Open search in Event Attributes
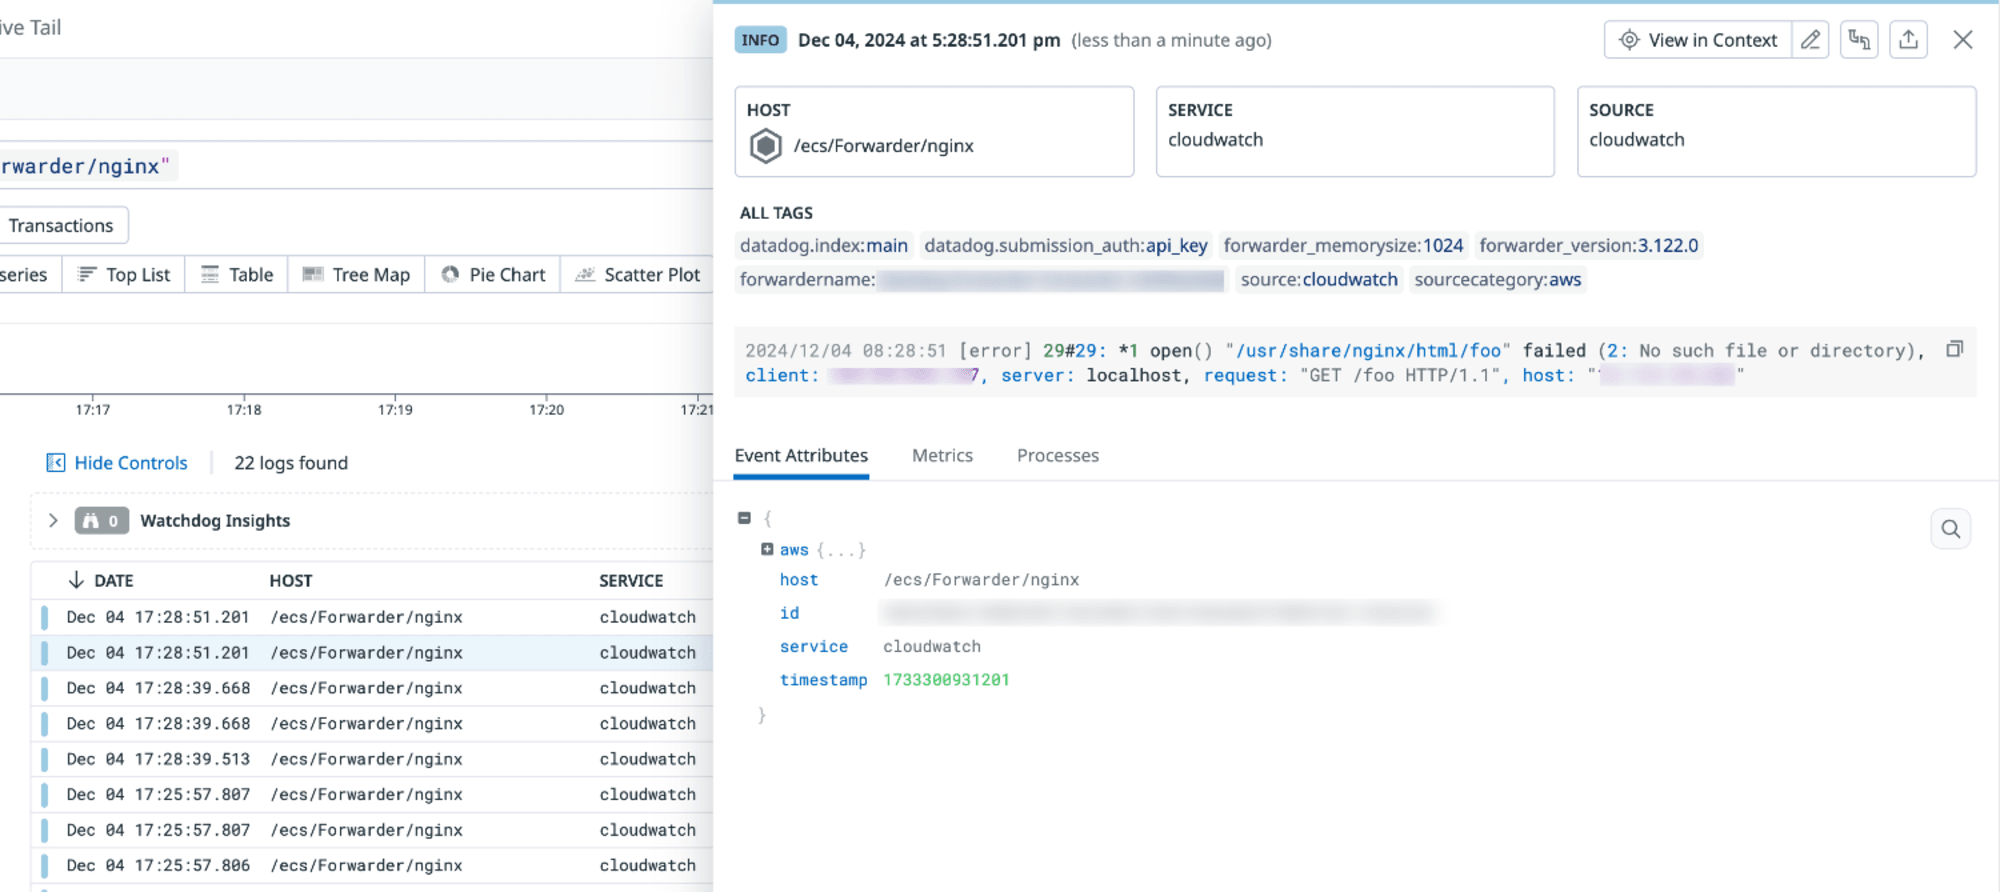2000x892 pixels. pos(1950,529)
